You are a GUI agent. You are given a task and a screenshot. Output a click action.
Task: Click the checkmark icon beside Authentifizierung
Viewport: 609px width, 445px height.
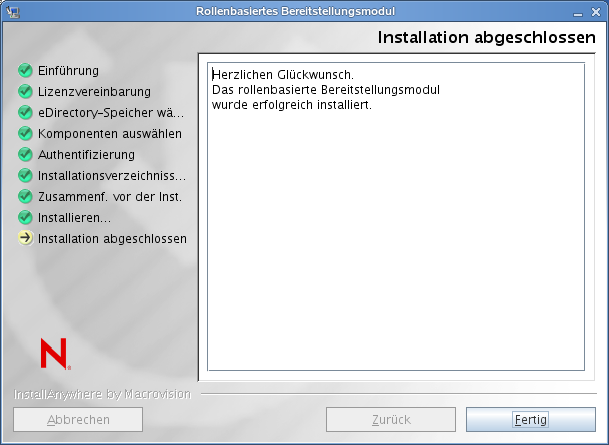(x=25, y=154)
